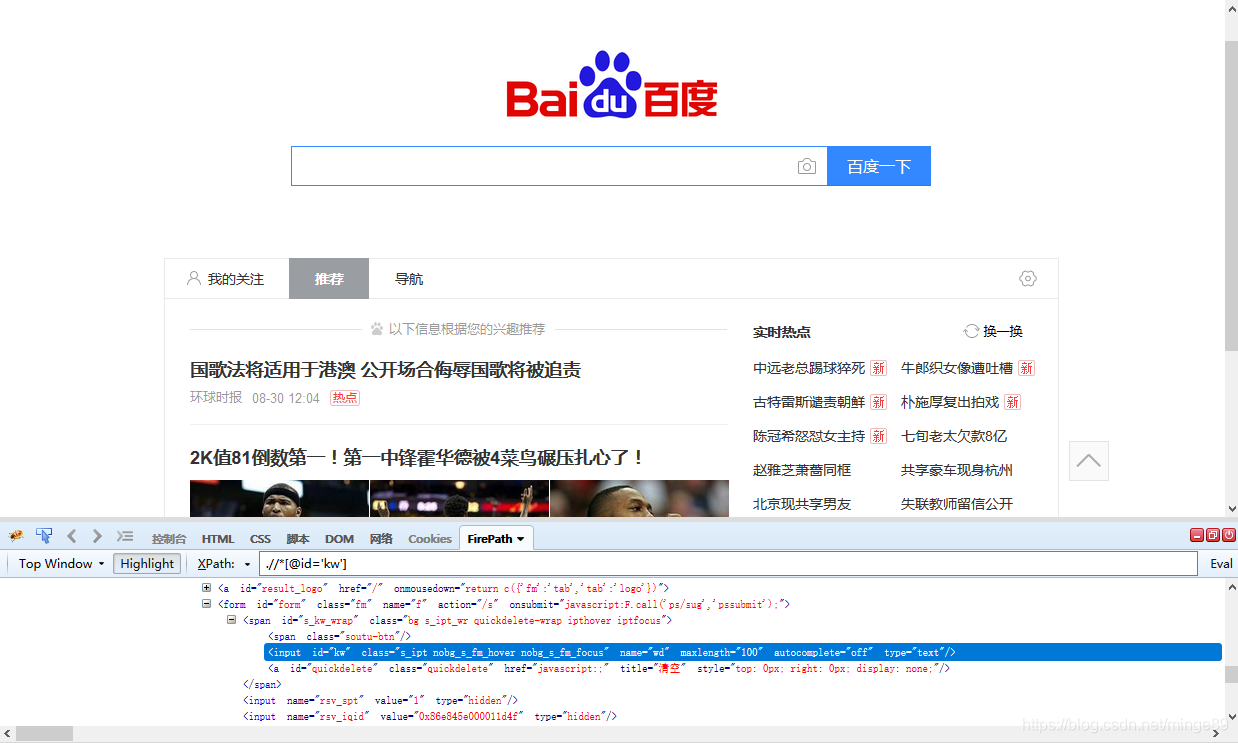Viewport: 1238px width, 743px height.
Task: Select the 导航 tab
Action: [409, 279]
